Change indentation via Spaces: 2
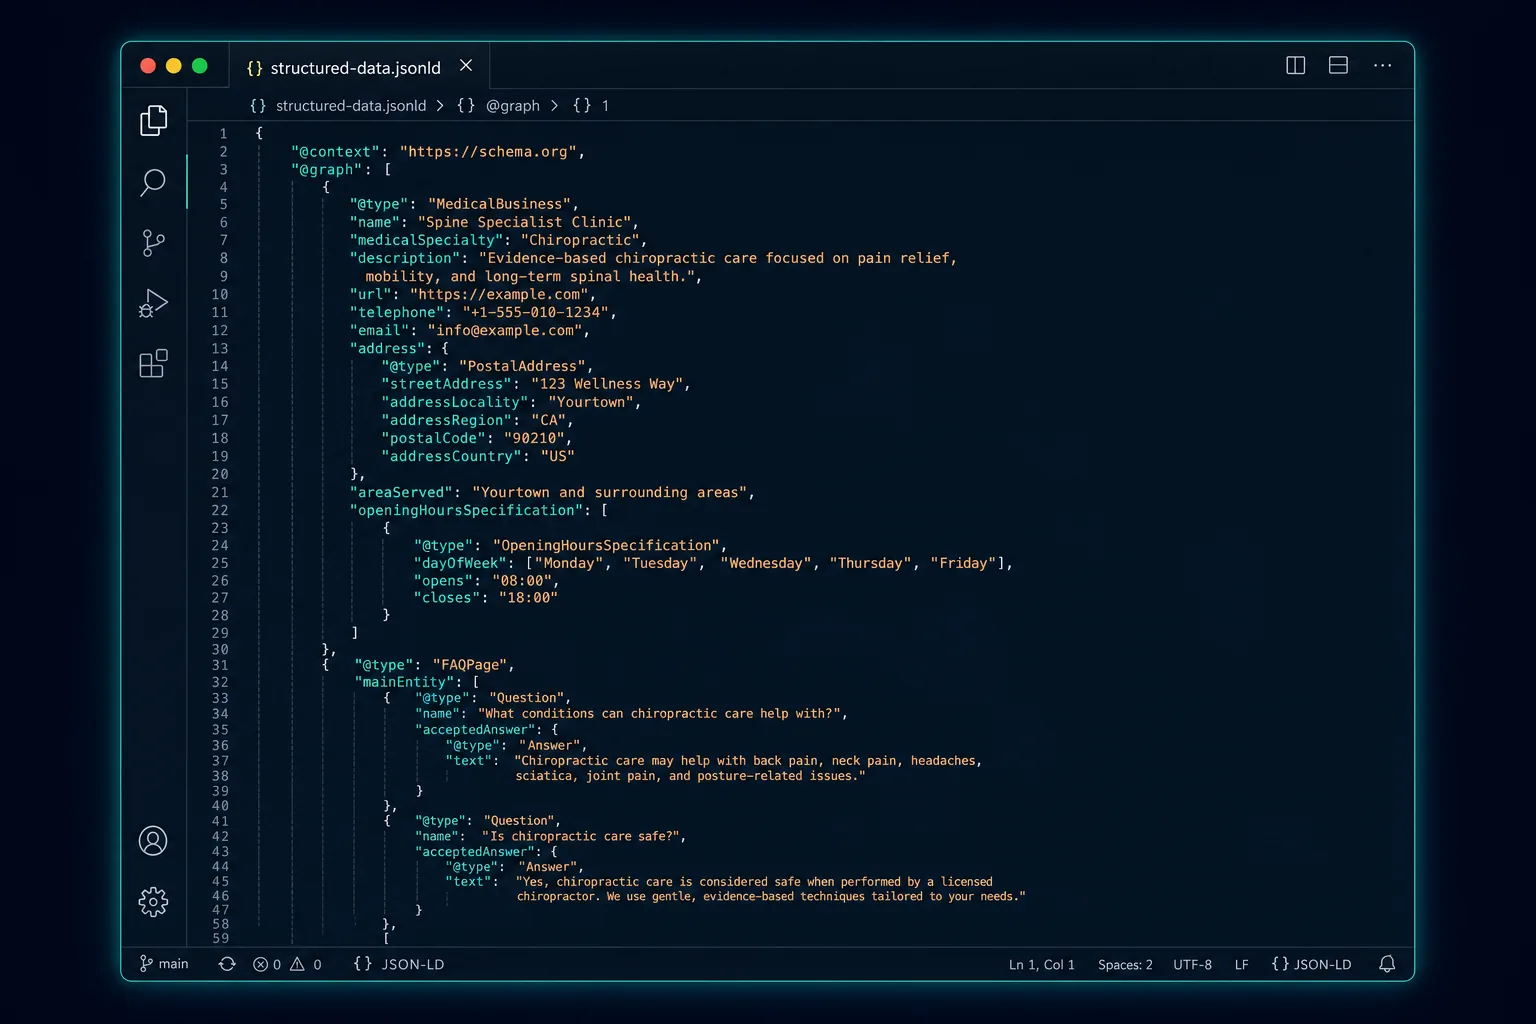The height and width of the screenshot is (1024, 1536). (x=1125, y=965)
